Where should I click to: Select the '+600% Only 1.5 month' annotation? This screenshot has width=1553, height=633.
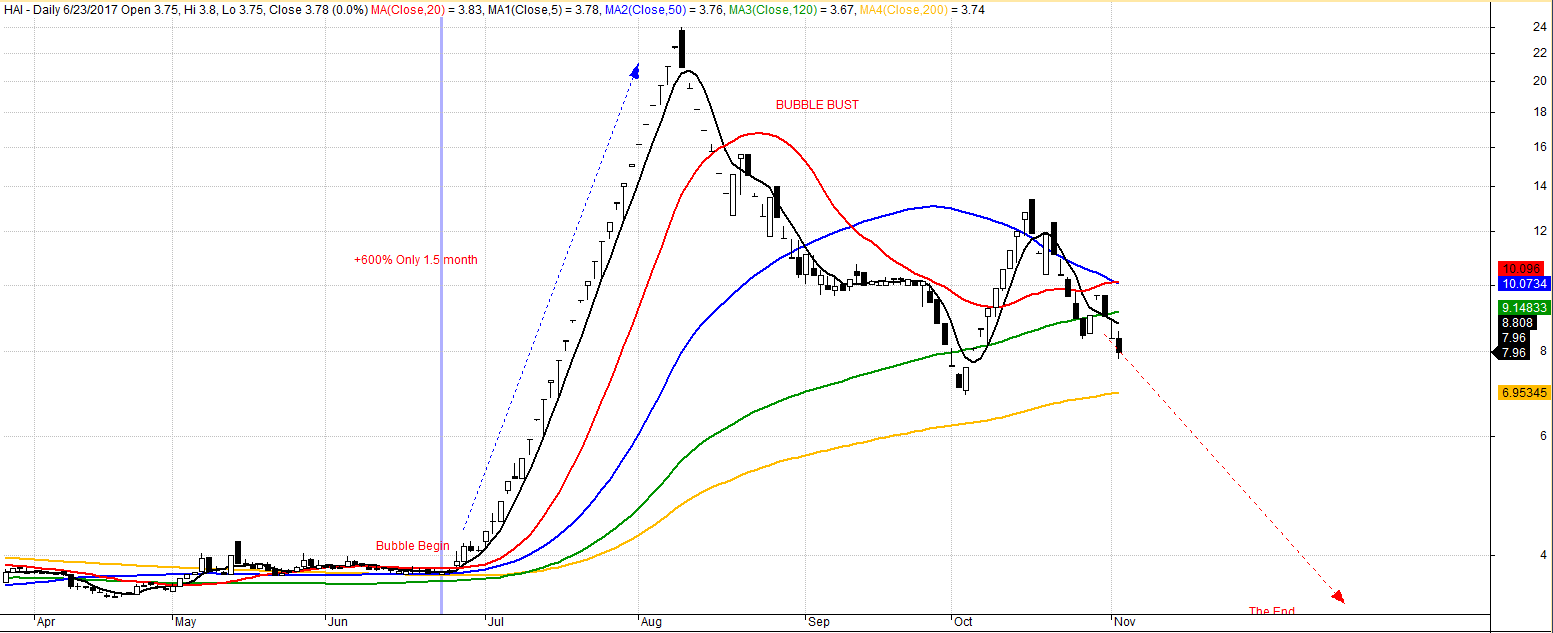click(x=415, y=260)
